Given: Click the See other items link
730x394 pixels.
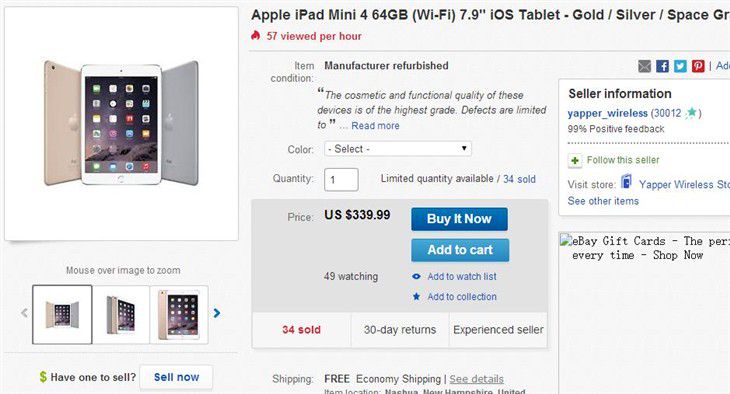Looking at the screenshot, I should pyautogui.click(x=603, y=201).
